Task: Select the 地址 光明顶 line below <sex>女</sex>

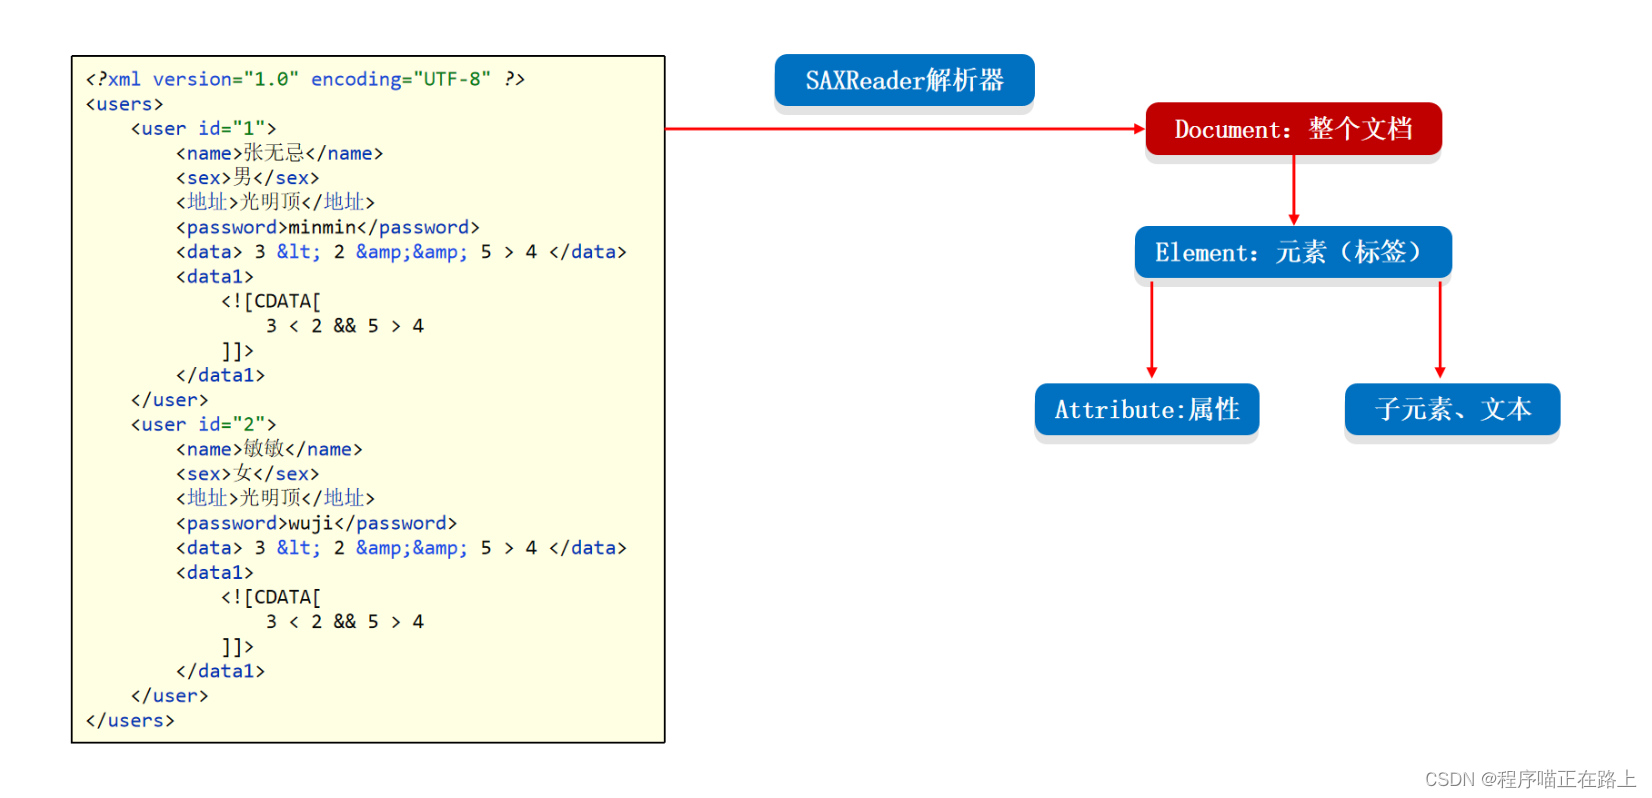Action: 275,498
